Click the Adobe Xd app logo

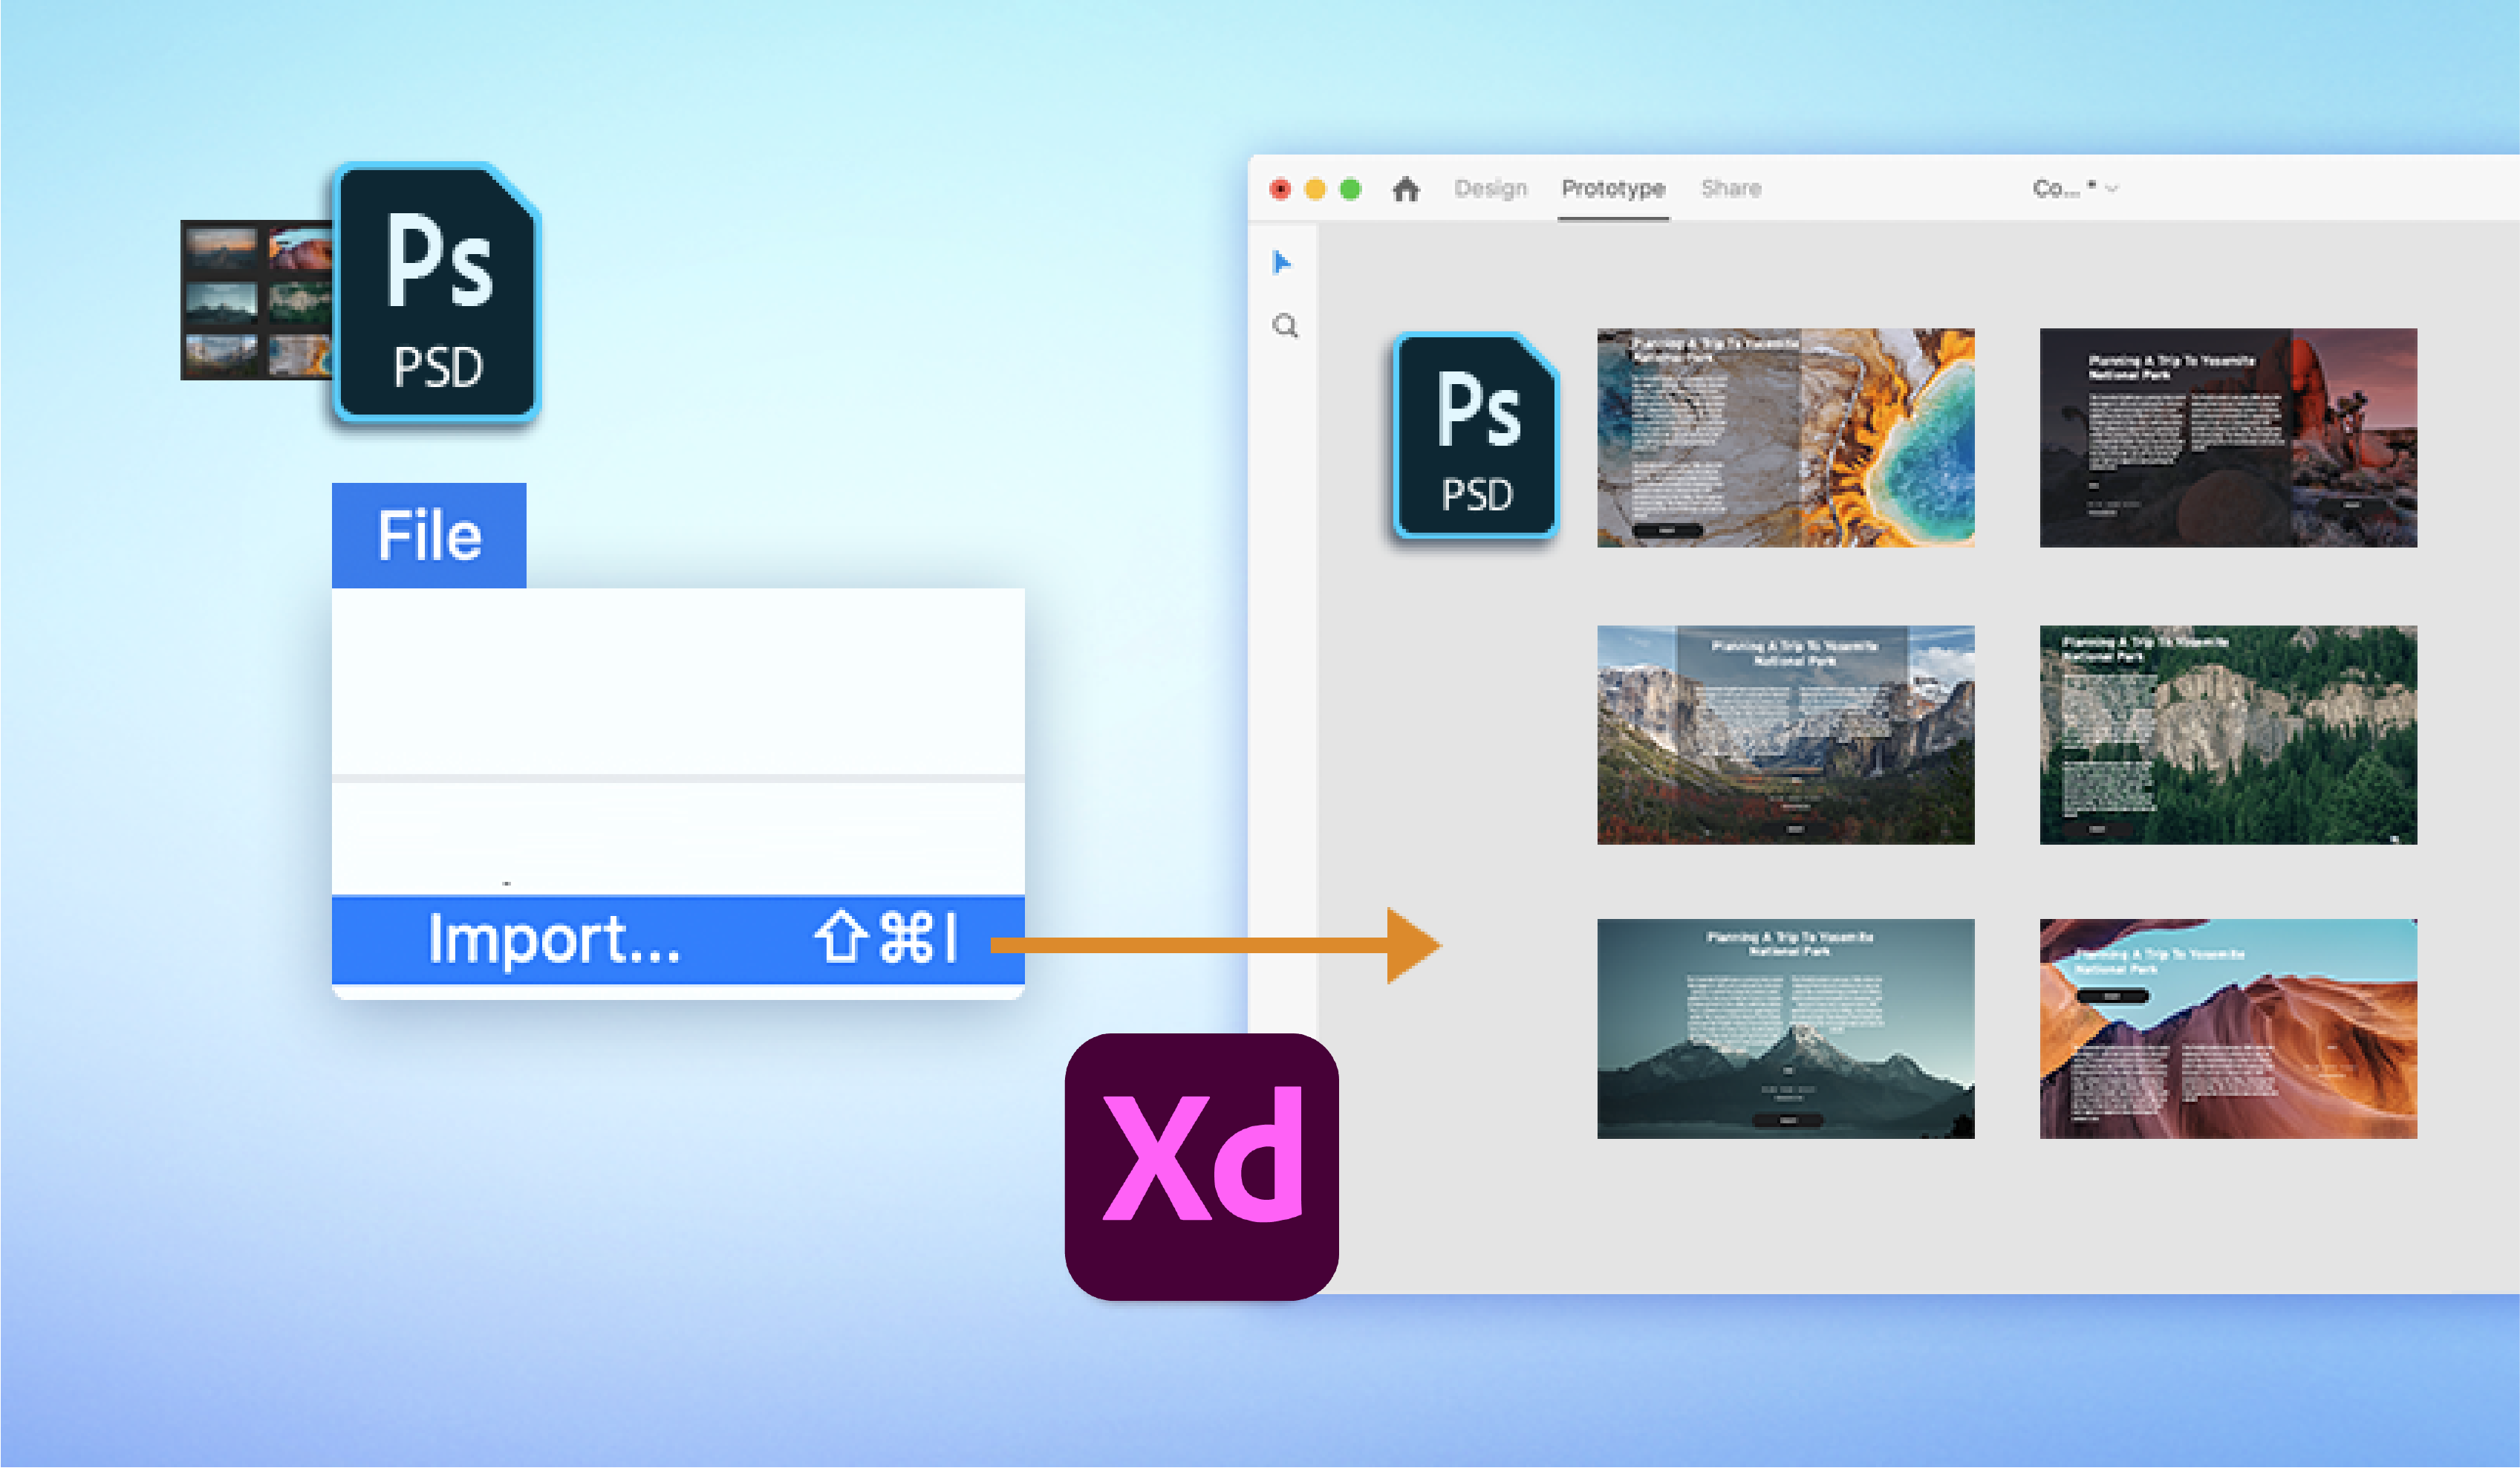(1202, 1167)
